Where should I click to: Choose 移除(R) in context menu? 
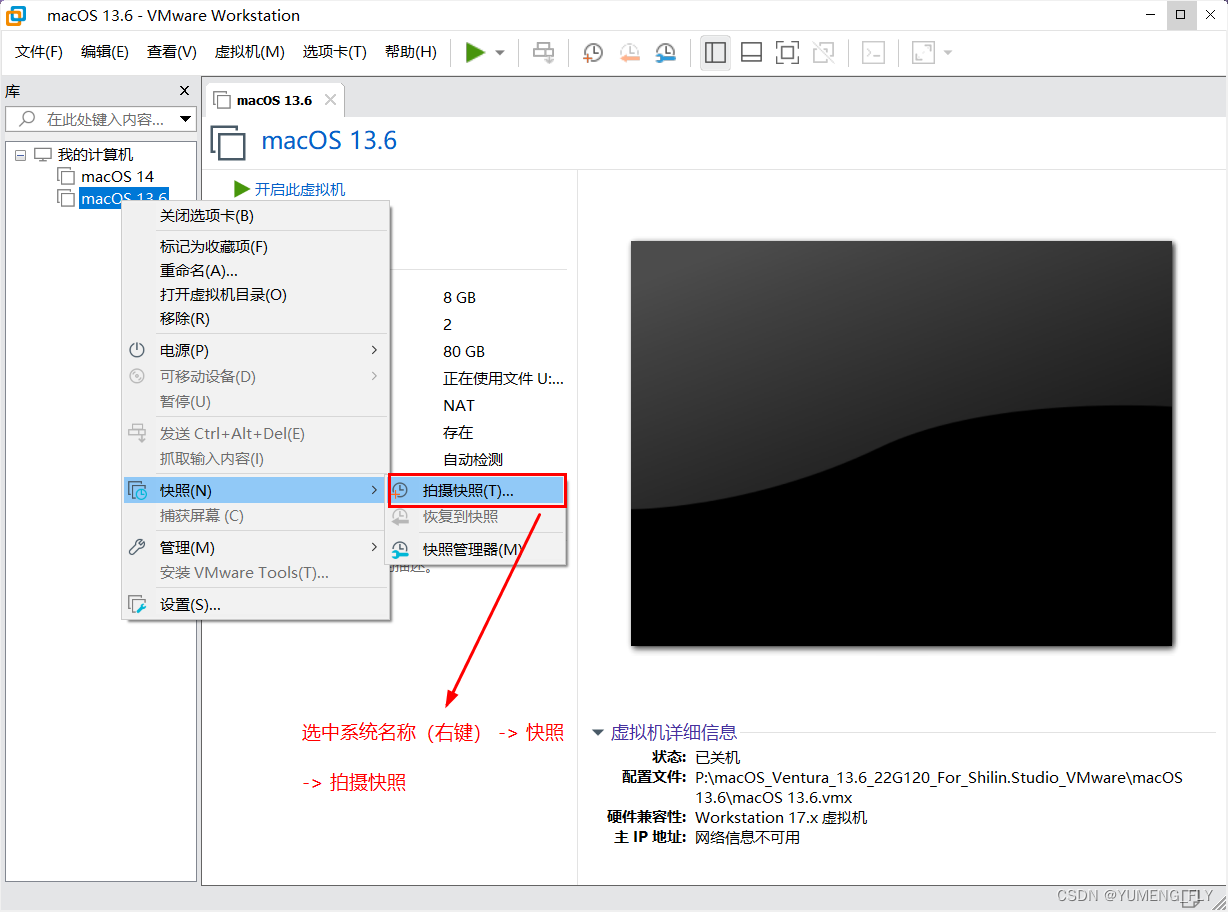(255, 318)
